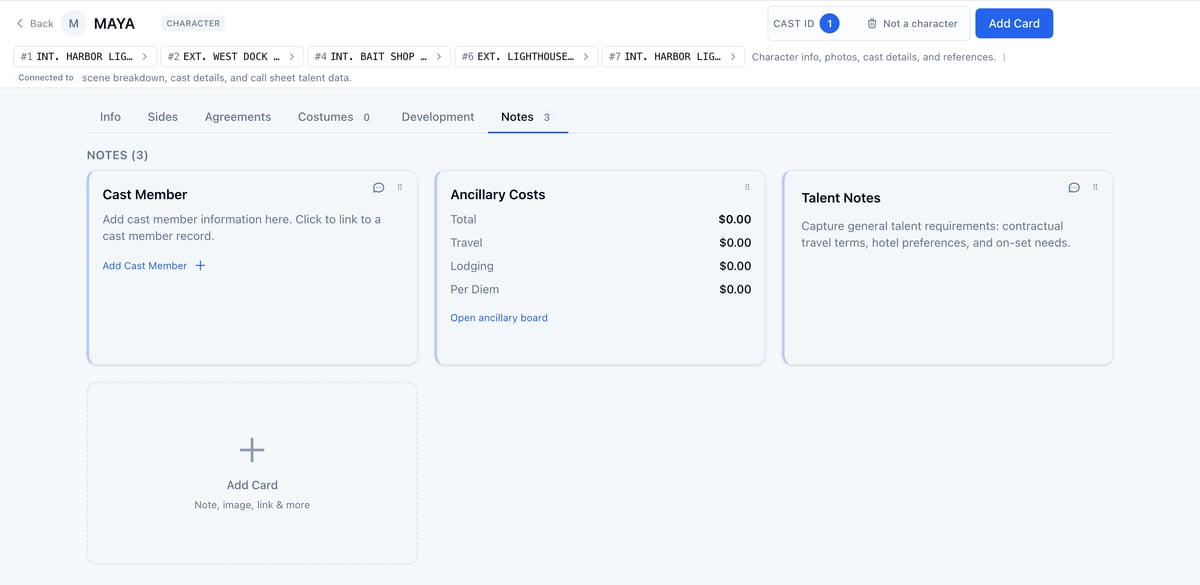Click the CAST ID label
The width and height of the screenshot is (1200, 585).
point(794,23)
